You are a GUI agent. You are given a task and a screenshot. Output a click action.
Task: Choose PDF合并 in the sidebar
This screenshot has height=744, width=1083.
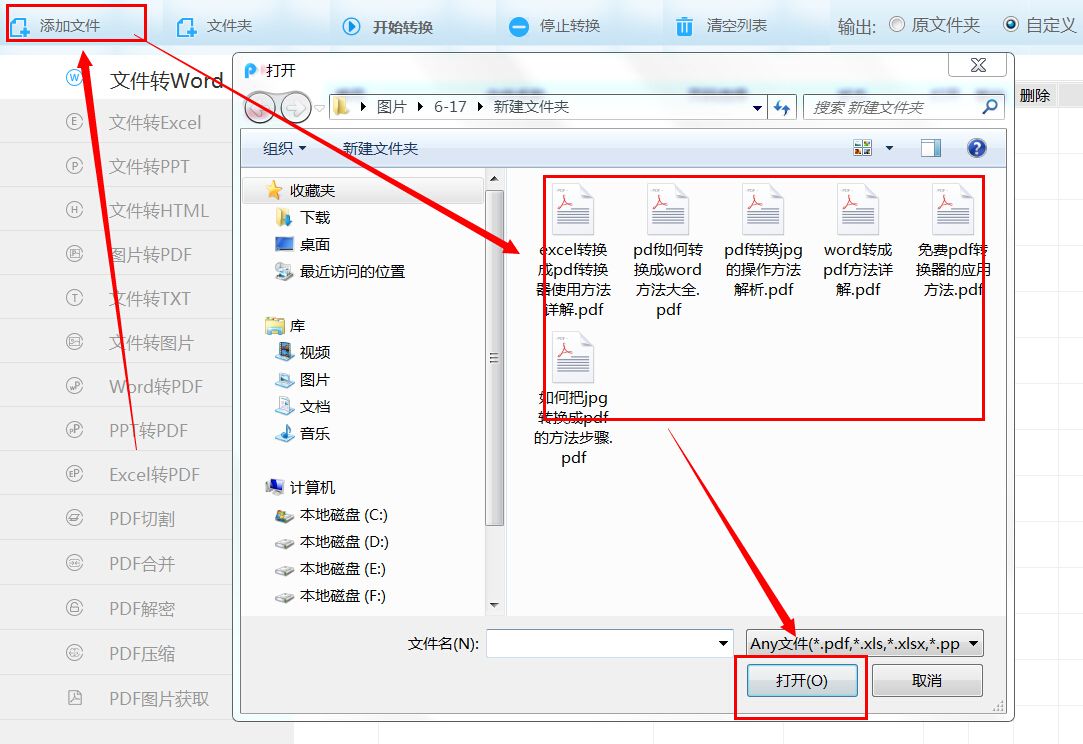click(141, 564)
